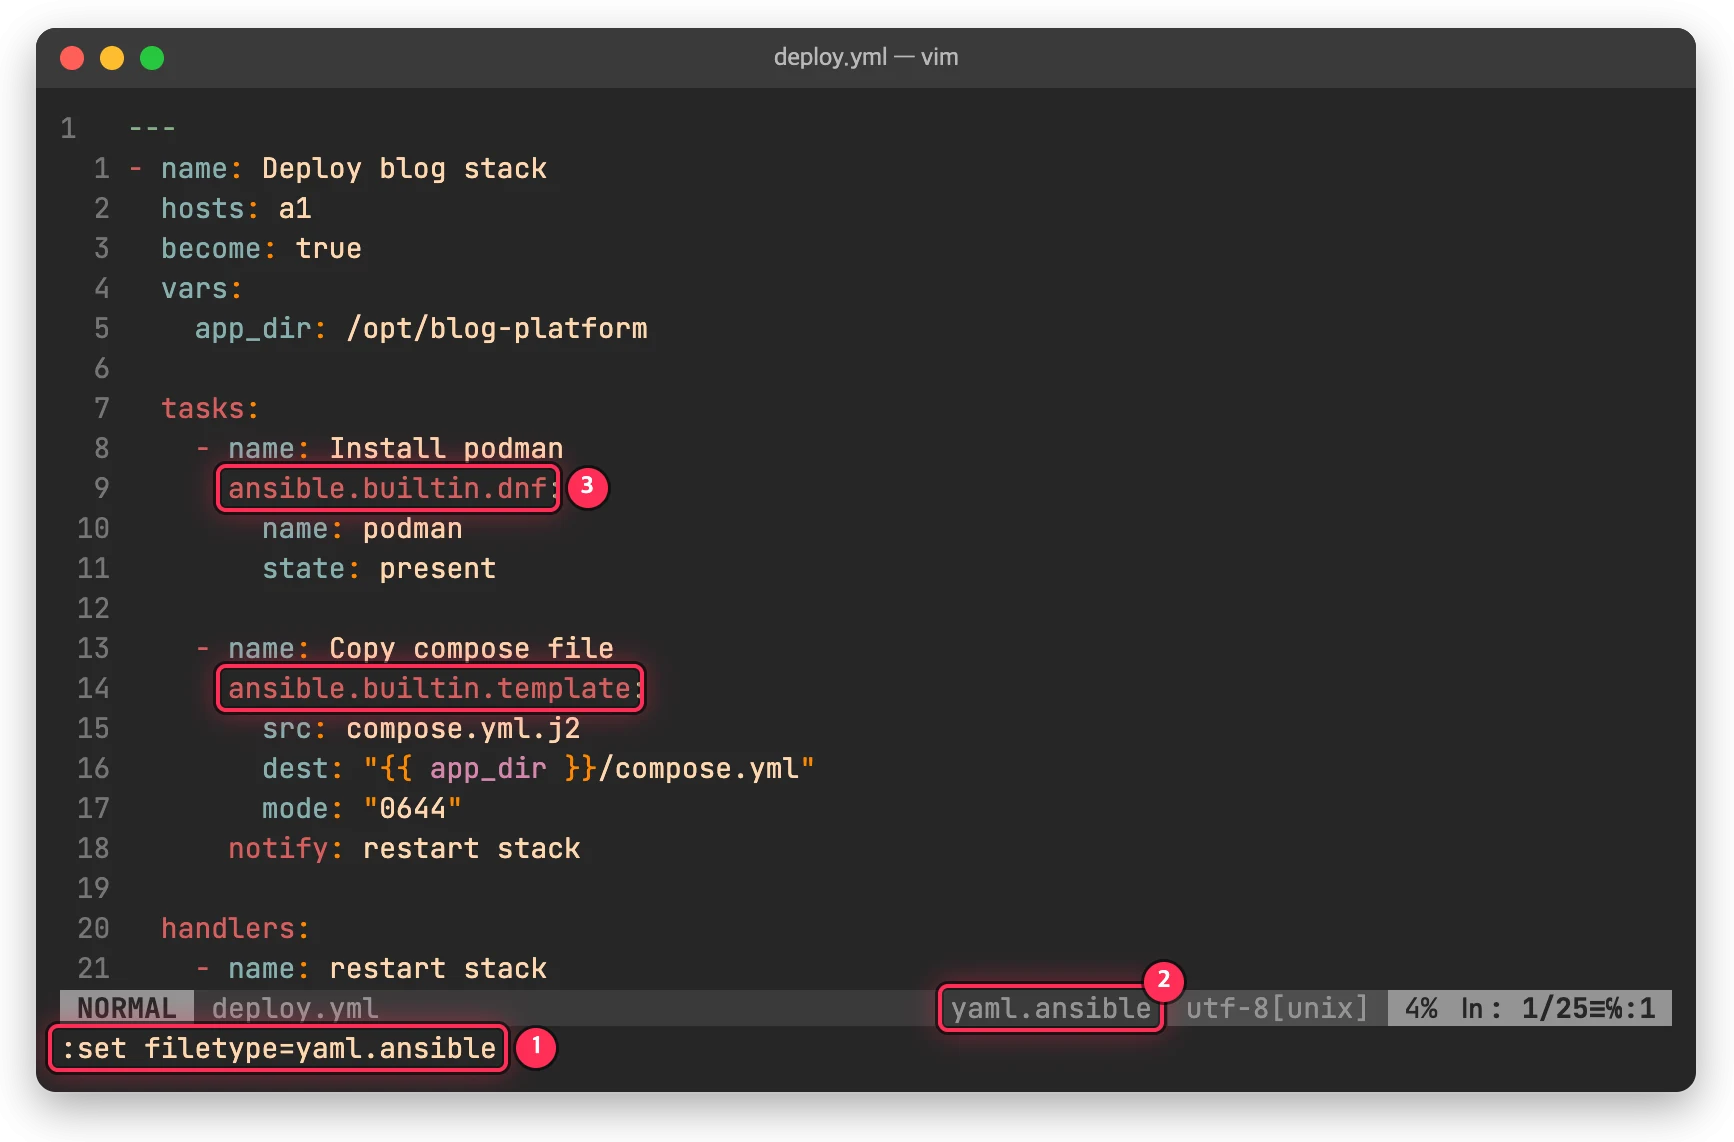Close the deploy.yml vim window
1734x1142 pixels.
point(72,58)
